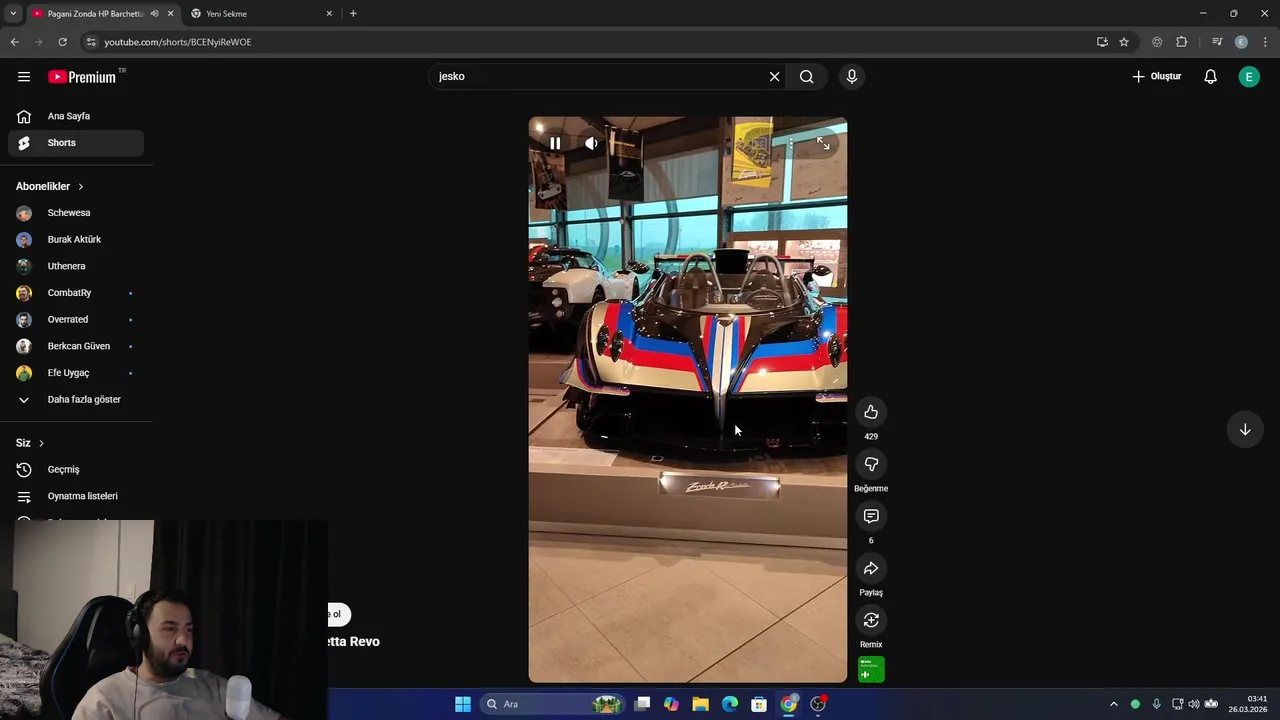Go back in the browser
The image size is (1280, 720).
[x=14, y=42]
